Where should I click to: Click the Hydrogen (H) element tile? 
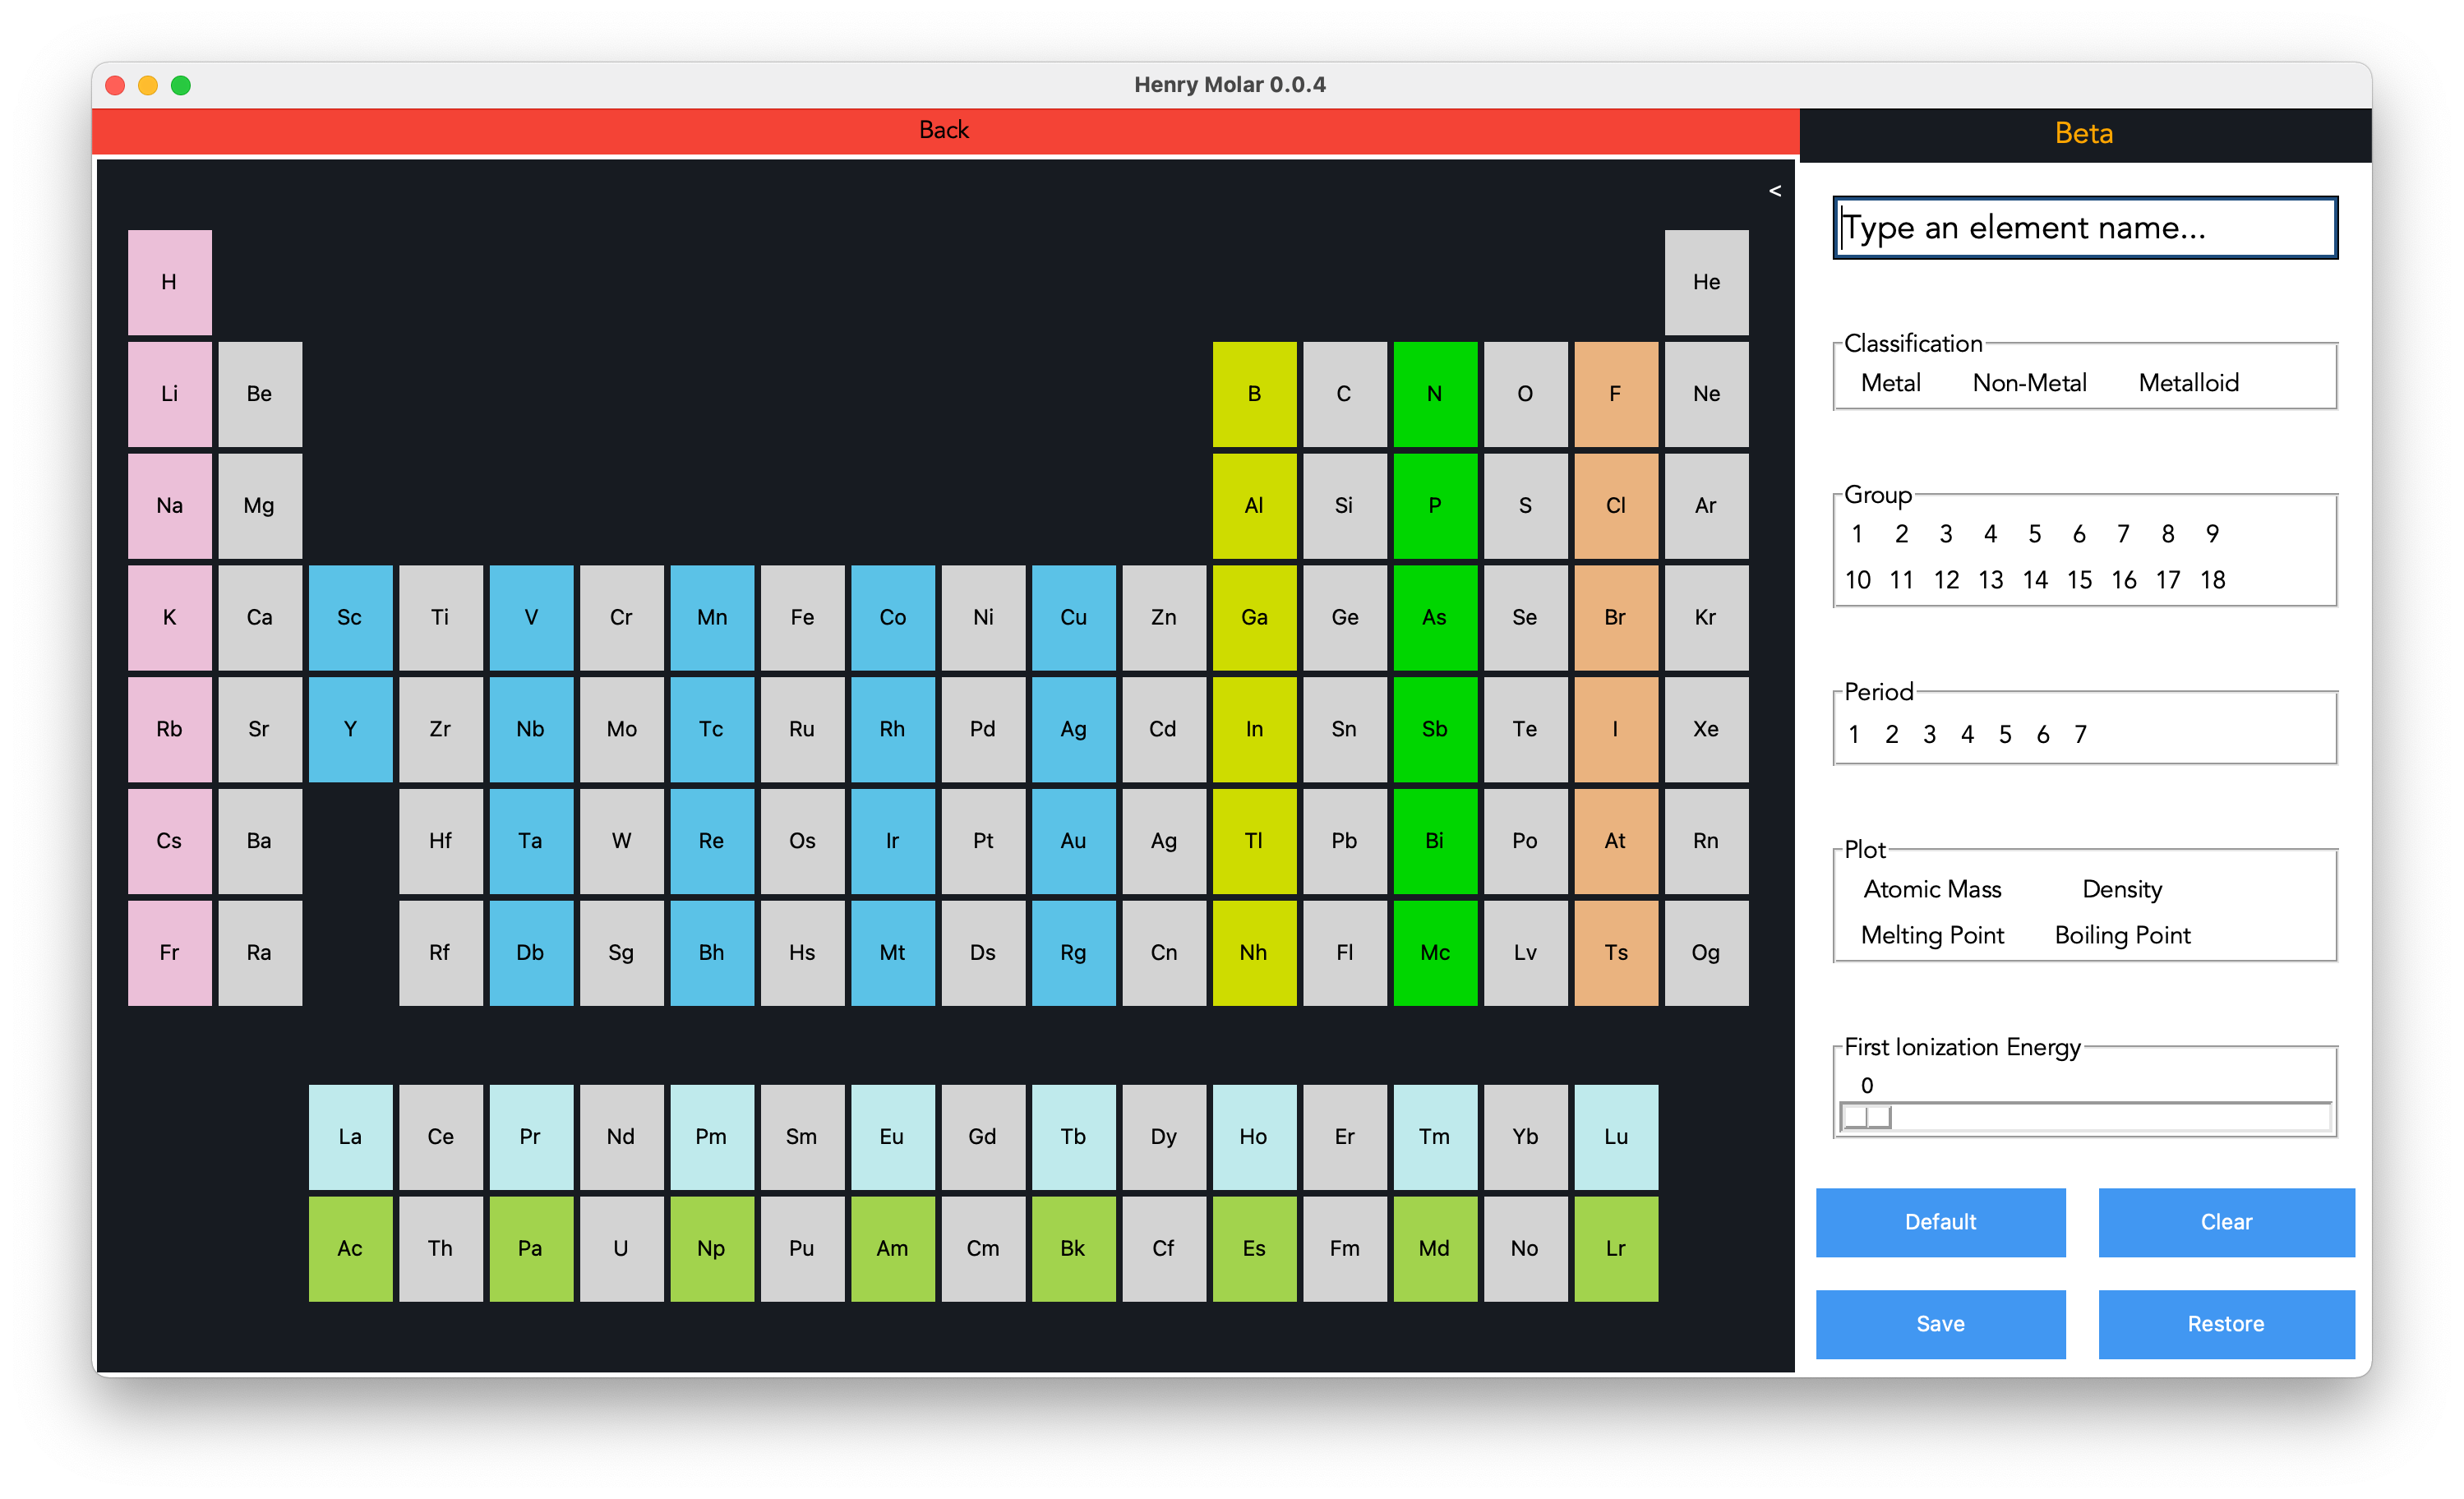click(169, 282)
